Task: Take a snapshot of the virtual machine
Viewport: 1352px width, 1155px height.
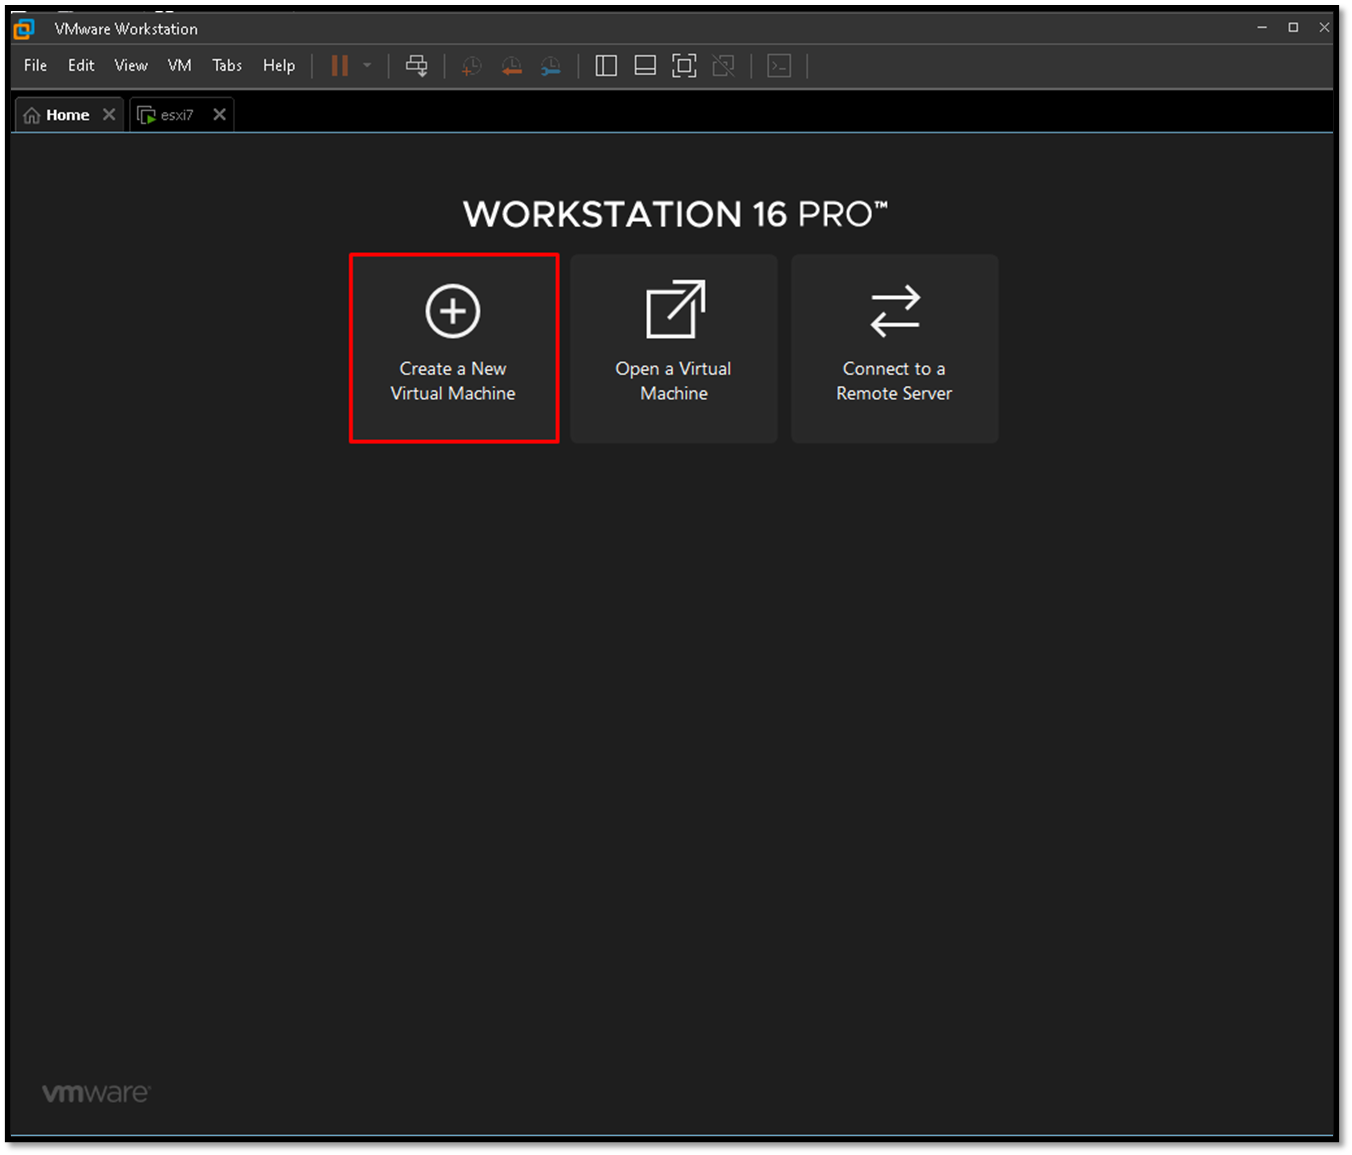Action: tap(471, 66)
